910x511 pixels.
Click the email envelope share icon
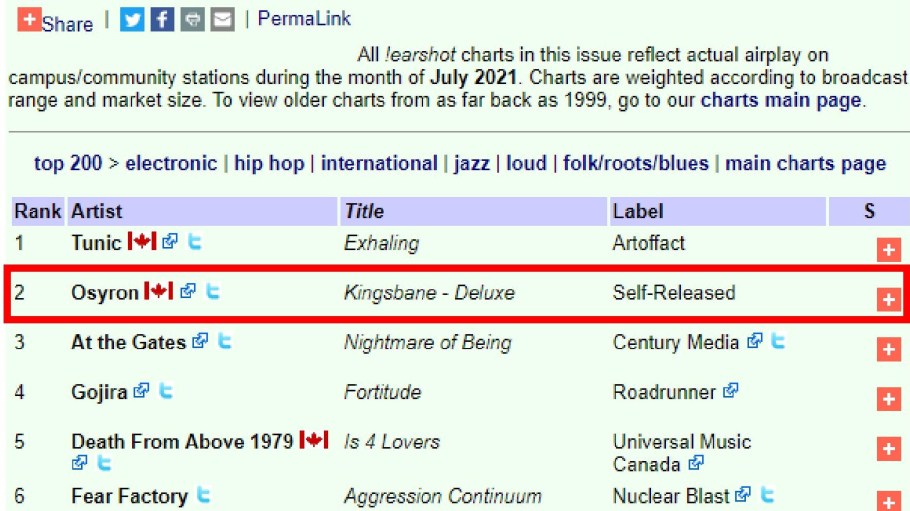(x=222, y=19)
